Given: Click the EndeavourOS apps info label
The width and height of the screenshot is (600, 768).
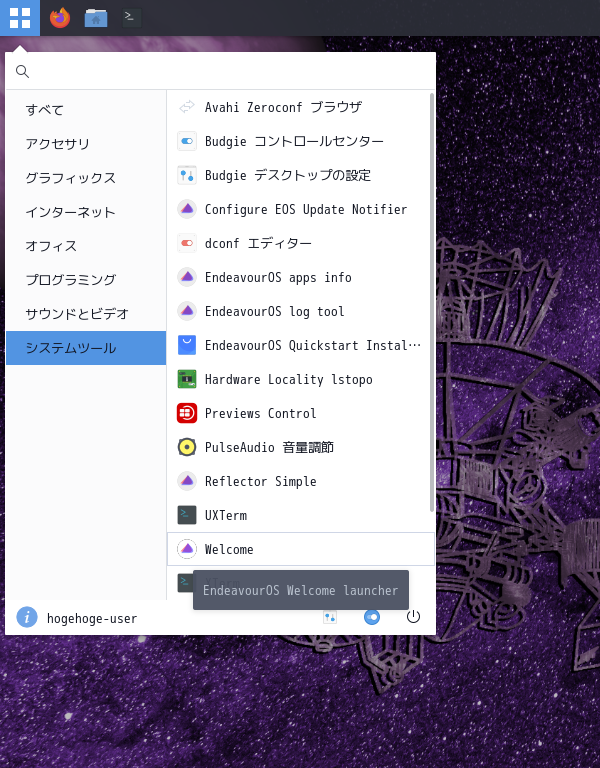Looking at the screenshot, I should (x=278, y=278).
